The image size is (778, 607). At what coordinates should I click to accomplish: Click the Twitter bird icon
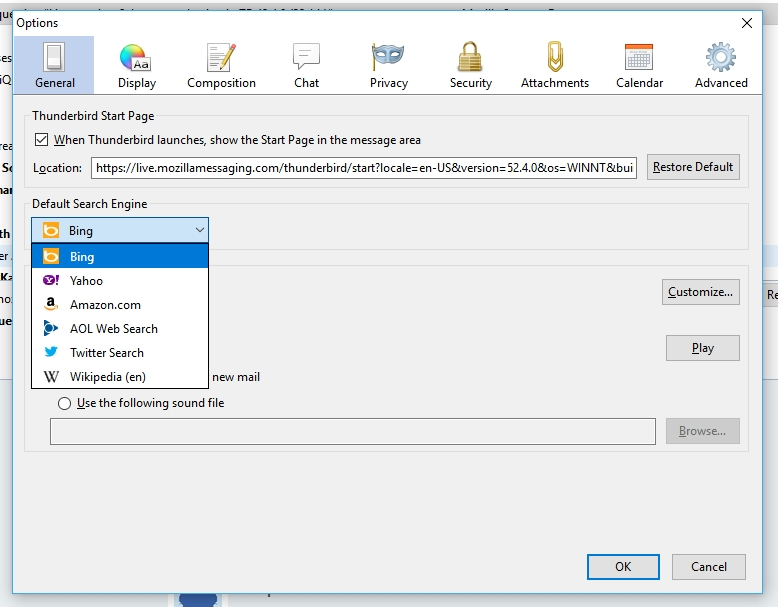click(51, 352)
